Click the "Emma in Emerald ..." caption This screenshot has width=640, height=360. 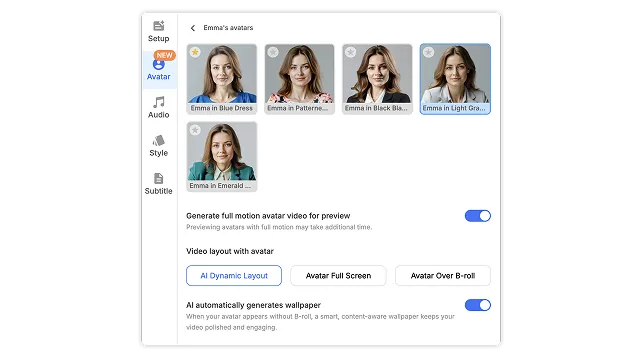coord(220,186)
